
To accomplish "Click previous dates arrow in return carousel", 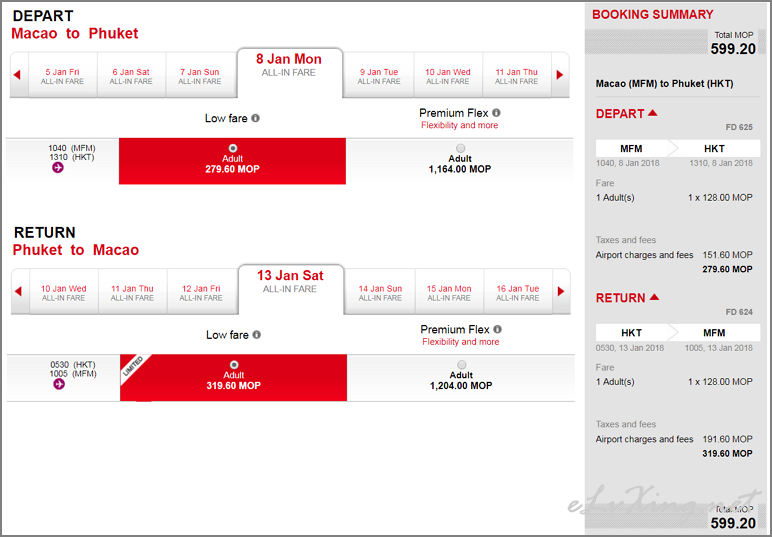I will [17, 292].
